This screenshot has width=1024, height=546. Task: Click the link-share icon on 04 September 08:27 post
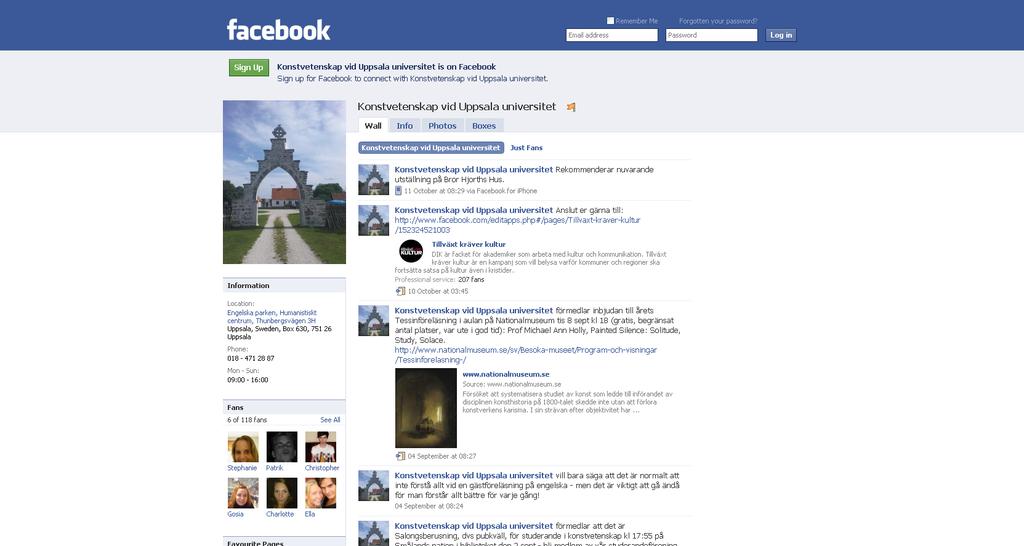coord(400,456)
